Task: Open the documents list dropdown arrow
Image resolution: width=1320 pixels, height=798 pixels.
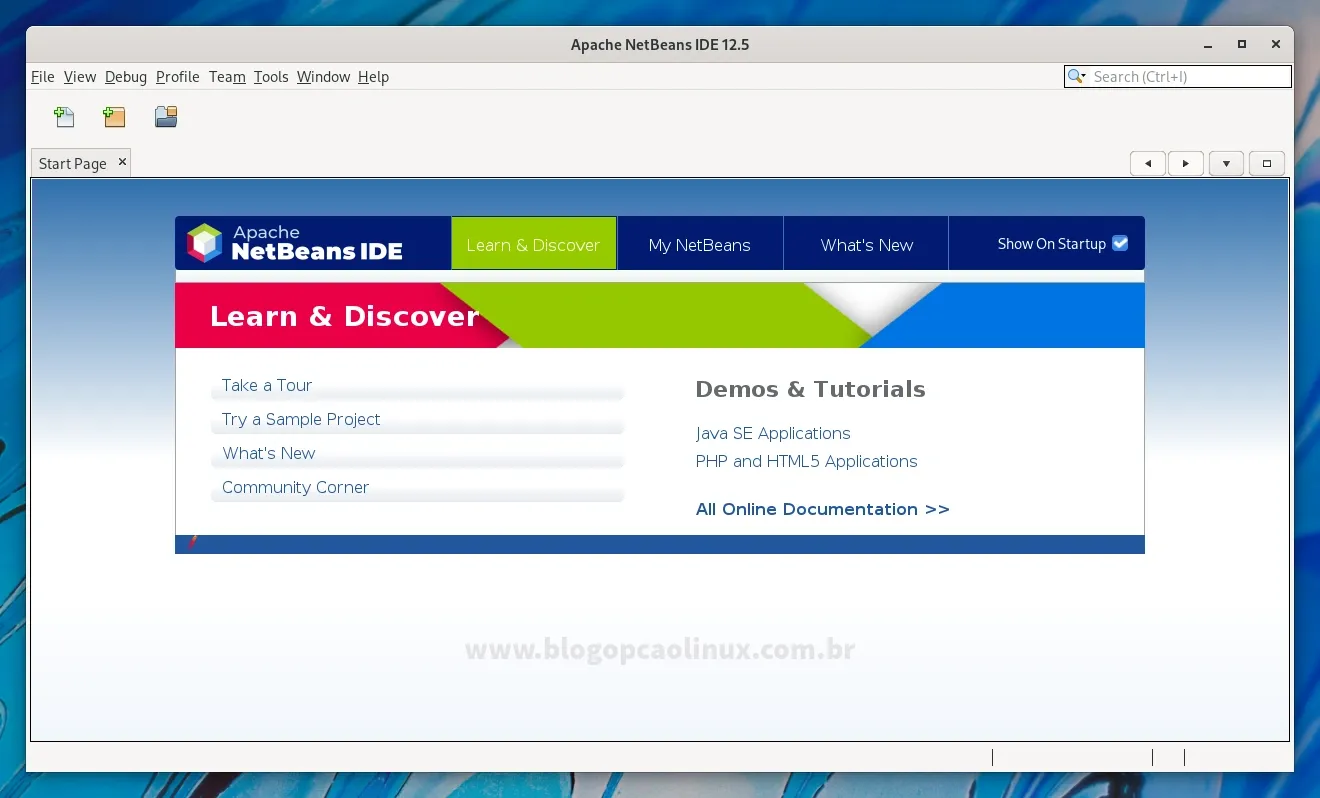Action: coord(1226,163)
